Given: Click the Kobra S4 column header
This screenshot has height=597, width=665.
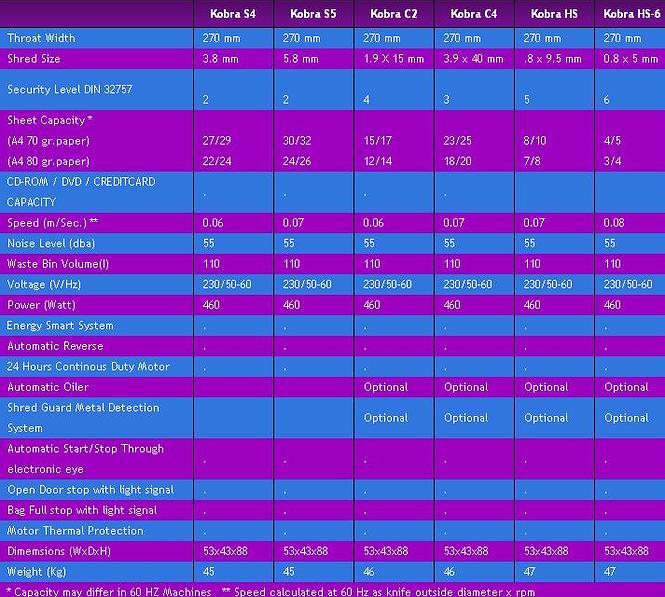Looking at the screenshot, I should click(x=233, y=14).
